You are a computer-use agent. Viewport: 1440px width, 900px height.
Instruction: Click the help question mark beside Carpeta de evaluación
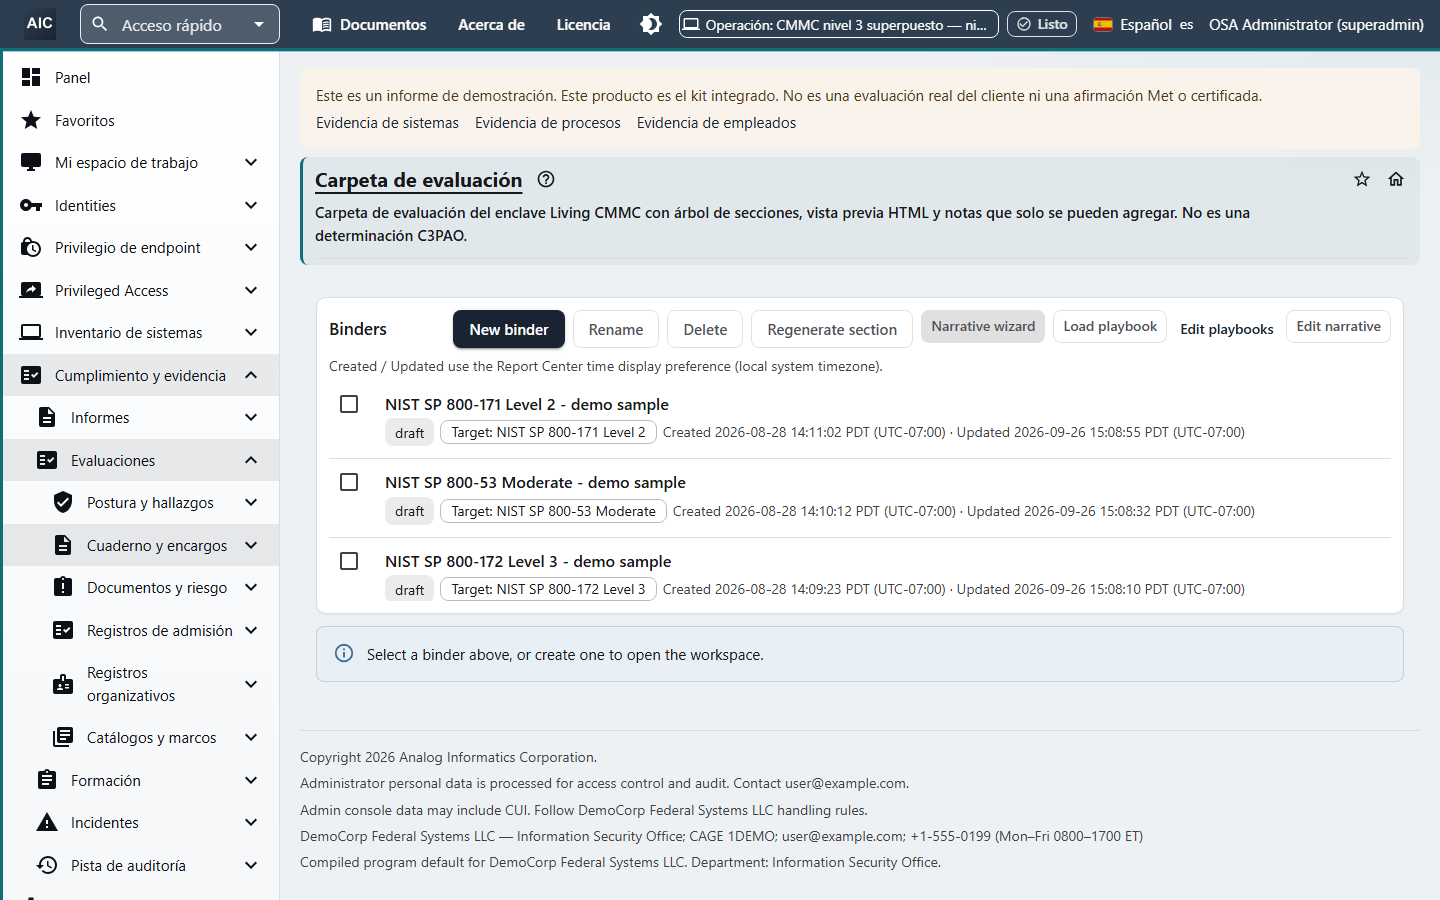click(x=546, y=180)
